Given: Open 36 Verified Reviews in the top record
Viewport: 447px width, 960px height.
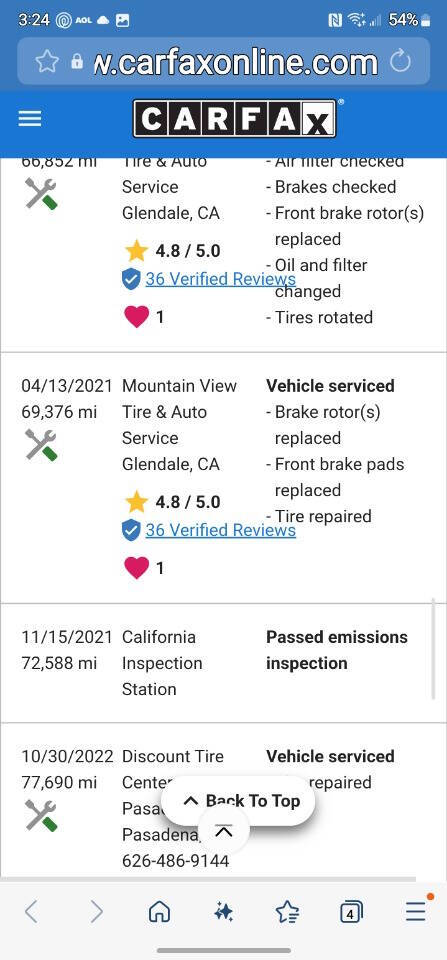Looking at the screenshot, I should [x=220, y=279].
